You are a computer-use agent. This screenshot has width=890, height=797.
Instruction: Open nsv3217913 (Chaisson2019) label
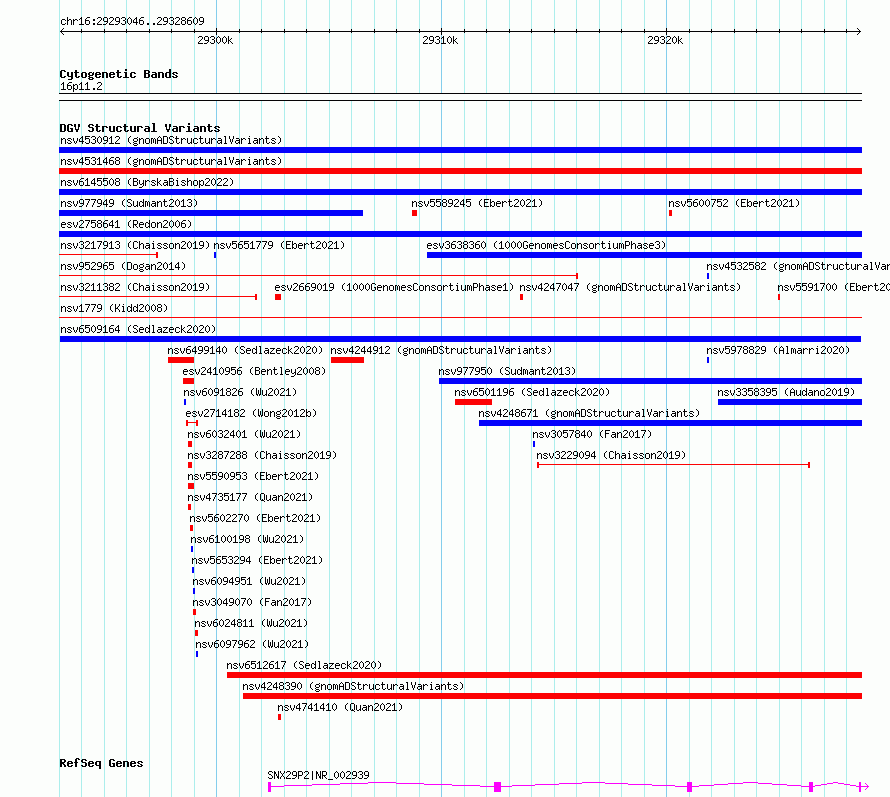(x=135, y=245)
